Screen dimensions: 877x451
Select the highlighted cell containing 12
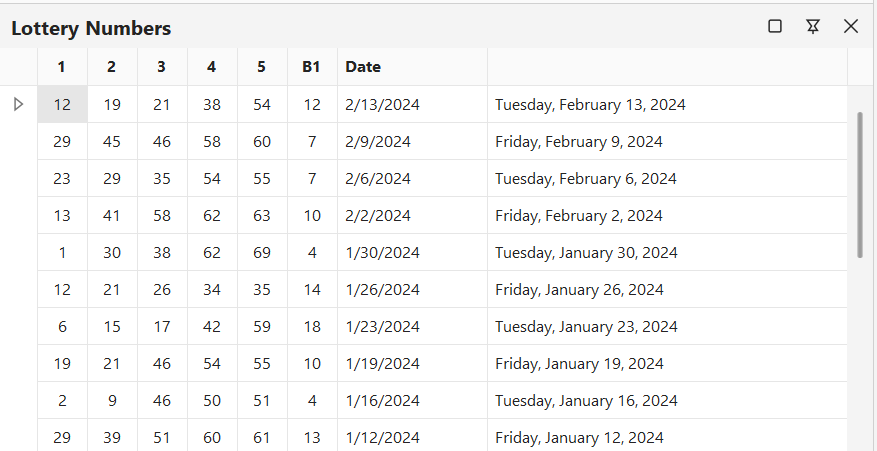pyautogui.click(x=62, y=104)
